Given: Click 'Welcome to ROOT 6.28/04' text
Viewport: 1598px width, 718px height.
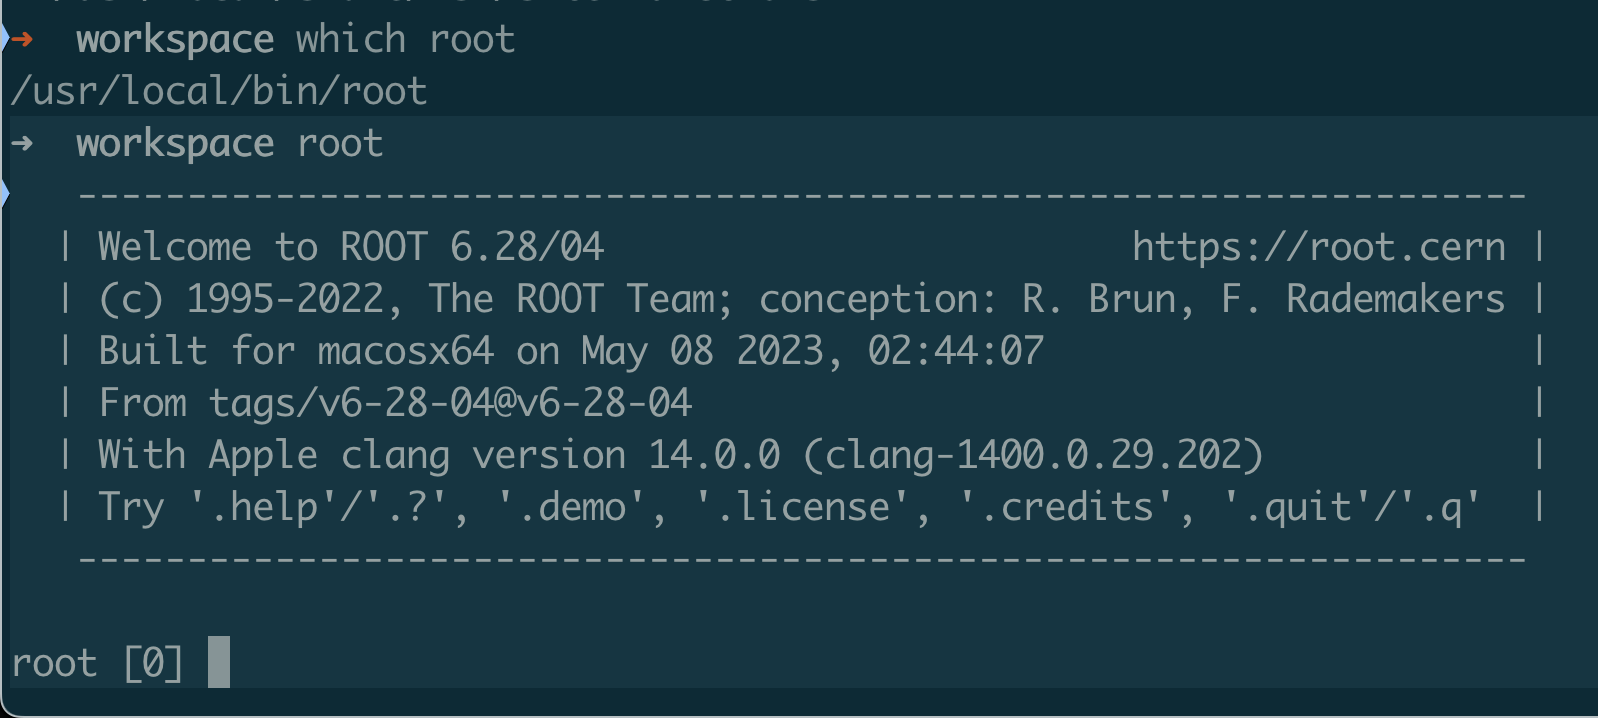Looking at the screenshot, I should (351, 247).
